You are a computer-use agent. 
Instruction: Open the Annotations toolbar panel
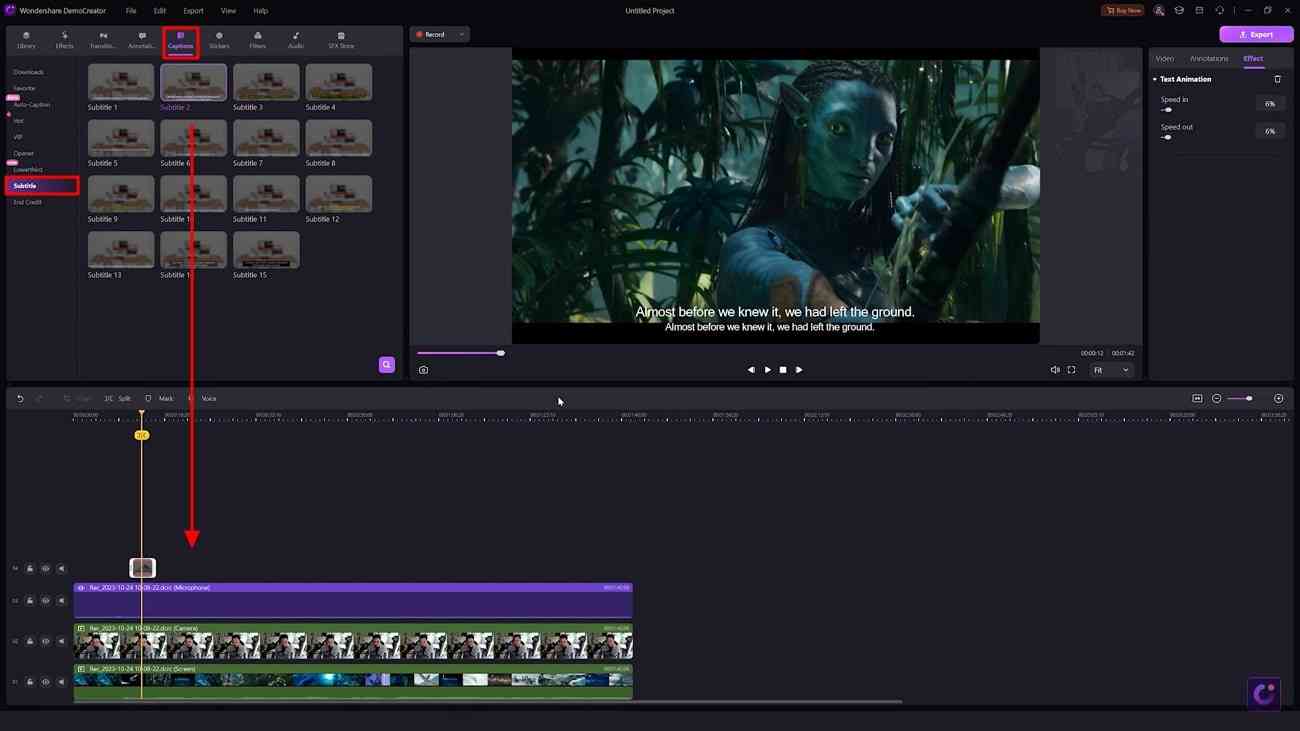tap(142, 40)
